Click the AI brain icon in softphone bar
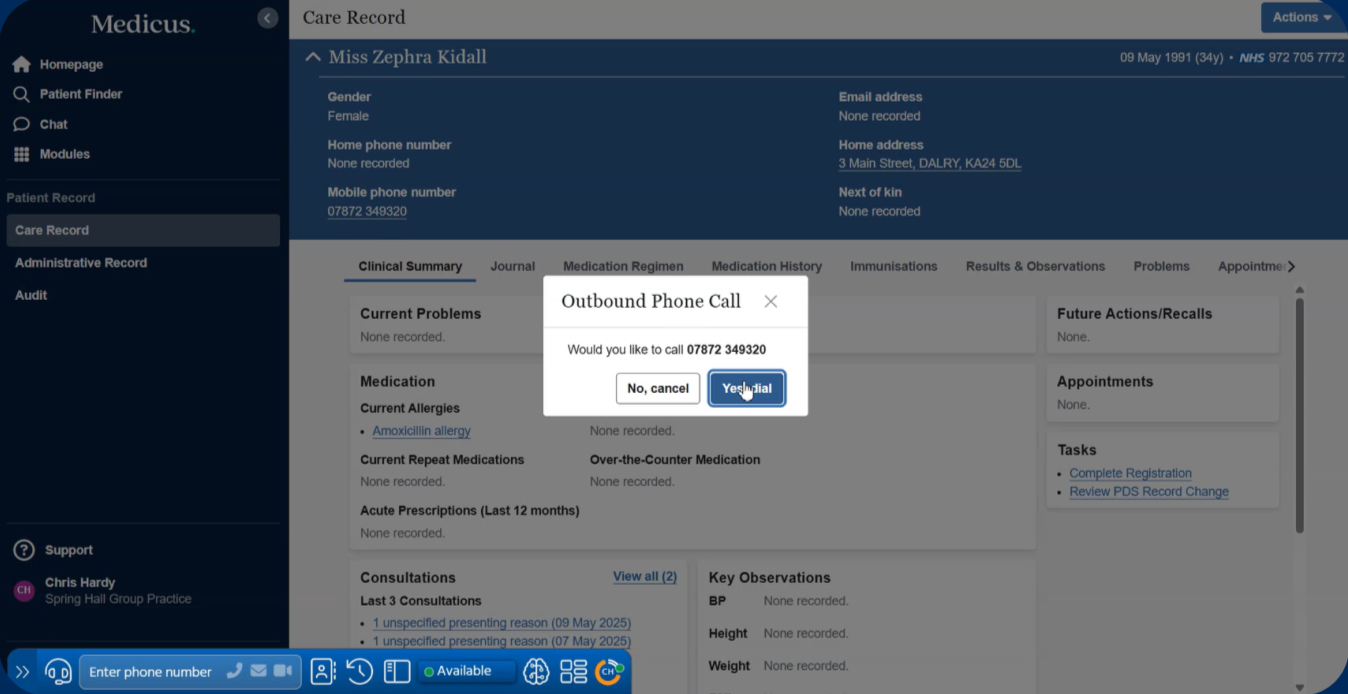Viewport: 1348px width, 694px height. click(536, 671)
